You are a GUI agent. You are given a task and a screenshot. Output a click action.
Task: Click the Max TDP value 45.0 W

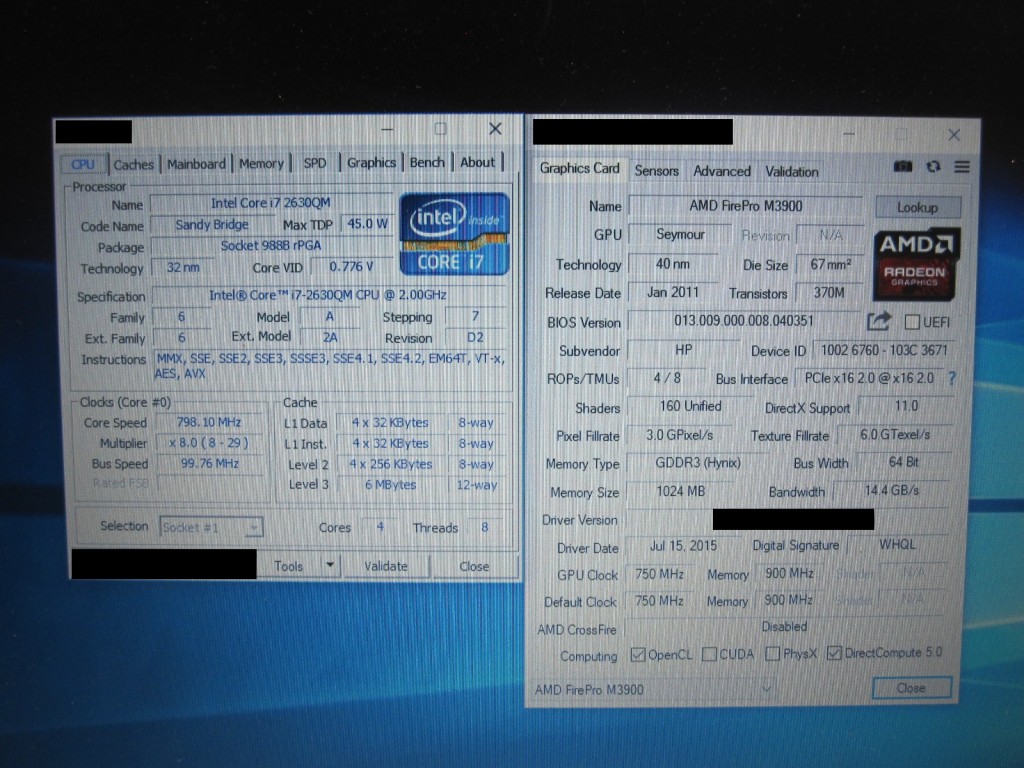pyautogui.click(x=368, y=223)
